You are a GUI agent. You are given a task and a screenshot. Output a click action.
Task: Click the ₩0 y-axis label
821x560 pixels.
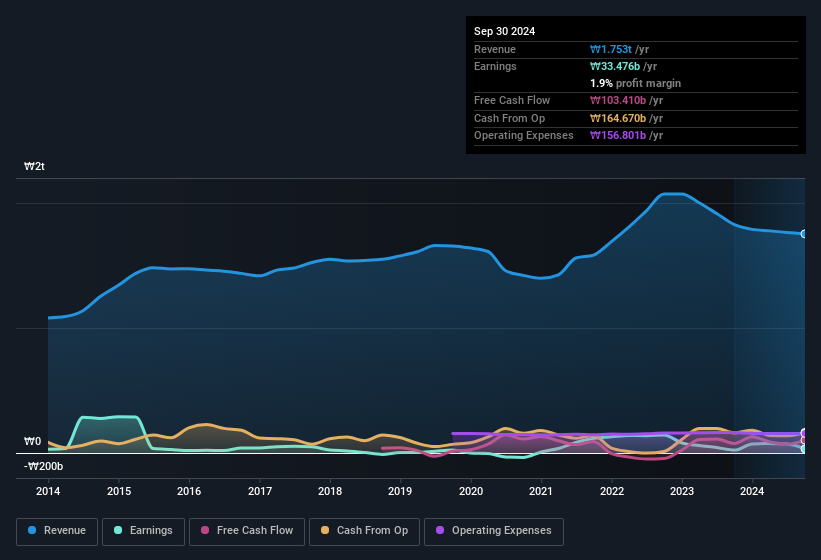click(x=32, y=441)
